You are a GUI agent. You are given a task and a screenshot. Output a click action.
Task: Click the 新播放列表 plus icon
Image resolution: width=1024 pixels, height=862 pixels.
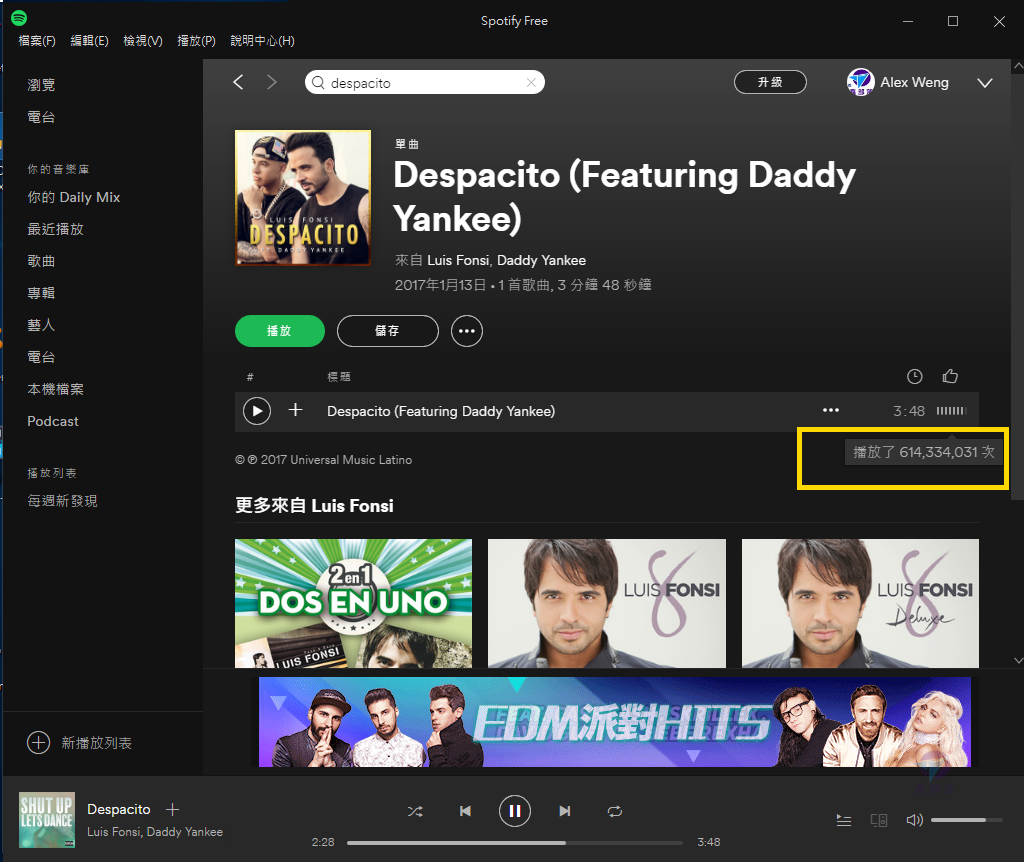point(39,742)
